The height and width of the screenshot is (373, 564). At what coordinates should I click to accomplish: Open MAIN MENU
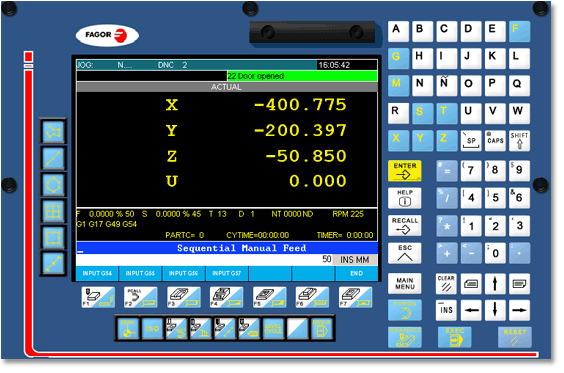point(405,283)
